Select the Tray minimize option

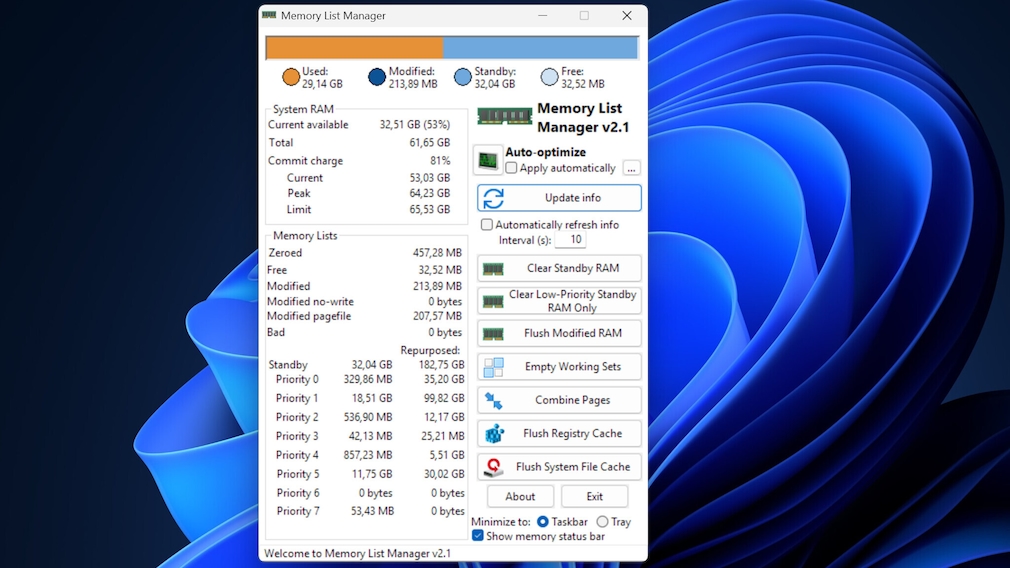[x=602, y=522]
